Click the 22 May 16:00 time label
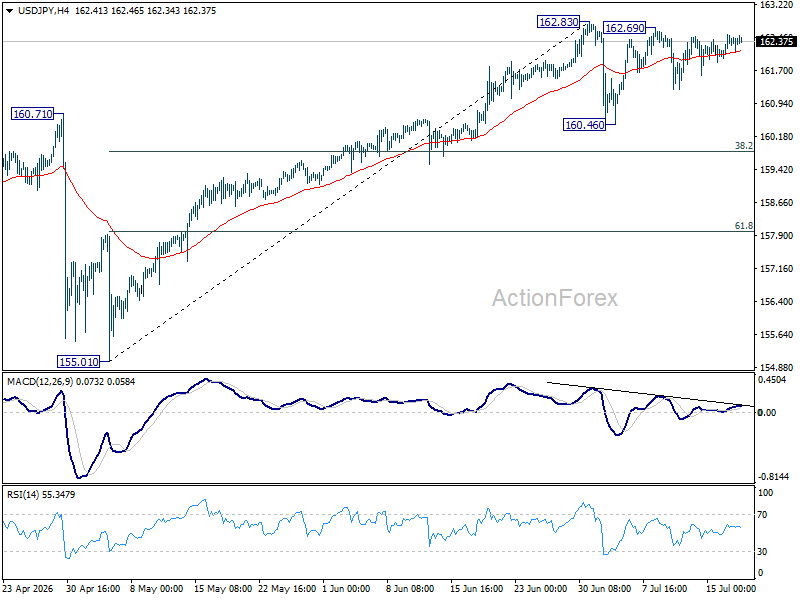The width and height of the screenshot is (800, 600). click(x=287, y=589)
